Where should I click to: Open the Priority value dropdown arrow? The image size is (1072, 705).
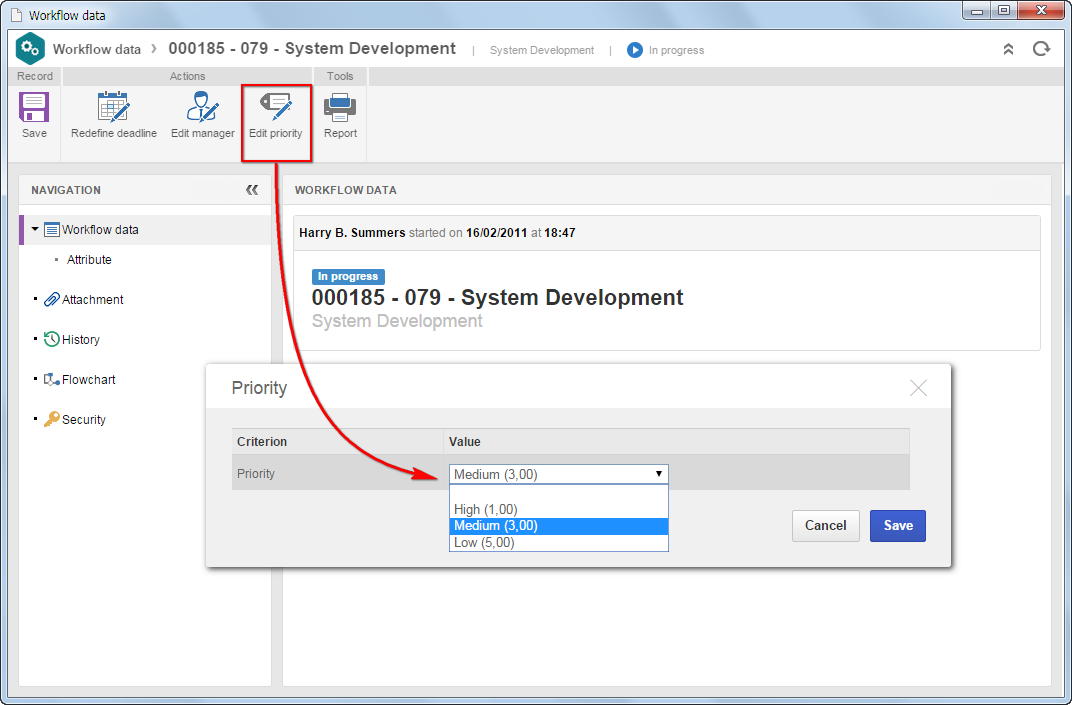pos(658,474)
